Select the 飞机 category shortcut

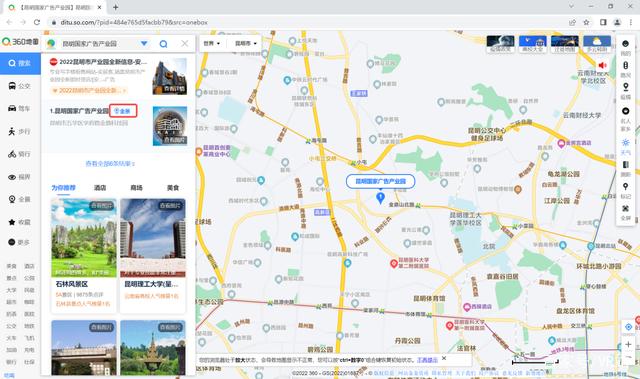pos(29,338)
